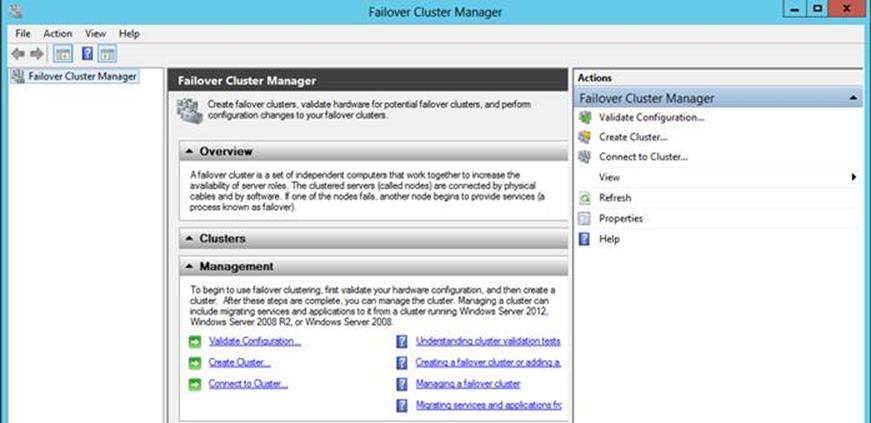871x423 pixels.
Task: Click green arrow icon beside Create Cluster link
Action: pos(195,363)
